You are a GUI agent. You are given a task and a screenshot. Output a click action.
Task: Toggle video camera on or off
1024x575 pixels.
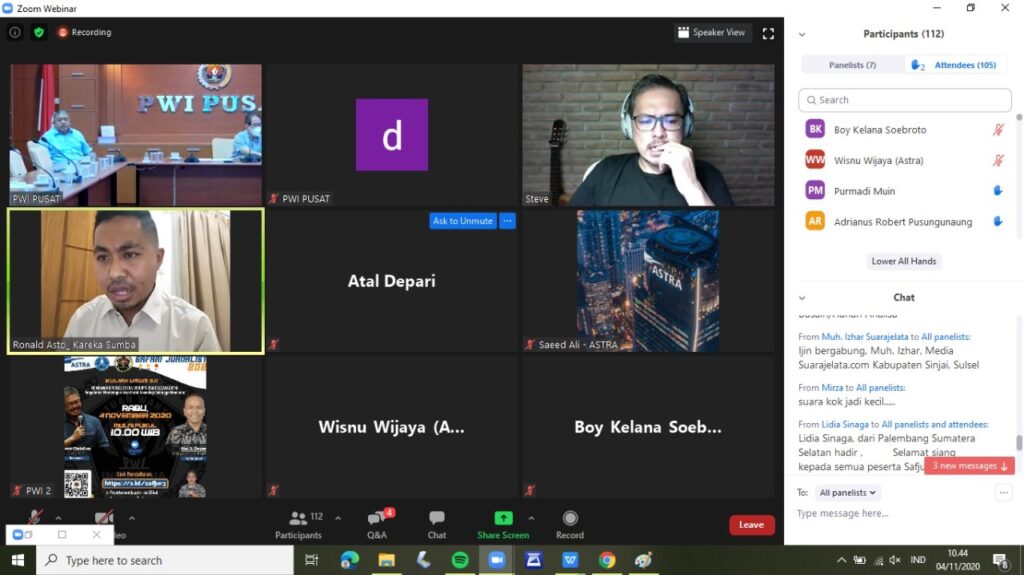(103, 518)
